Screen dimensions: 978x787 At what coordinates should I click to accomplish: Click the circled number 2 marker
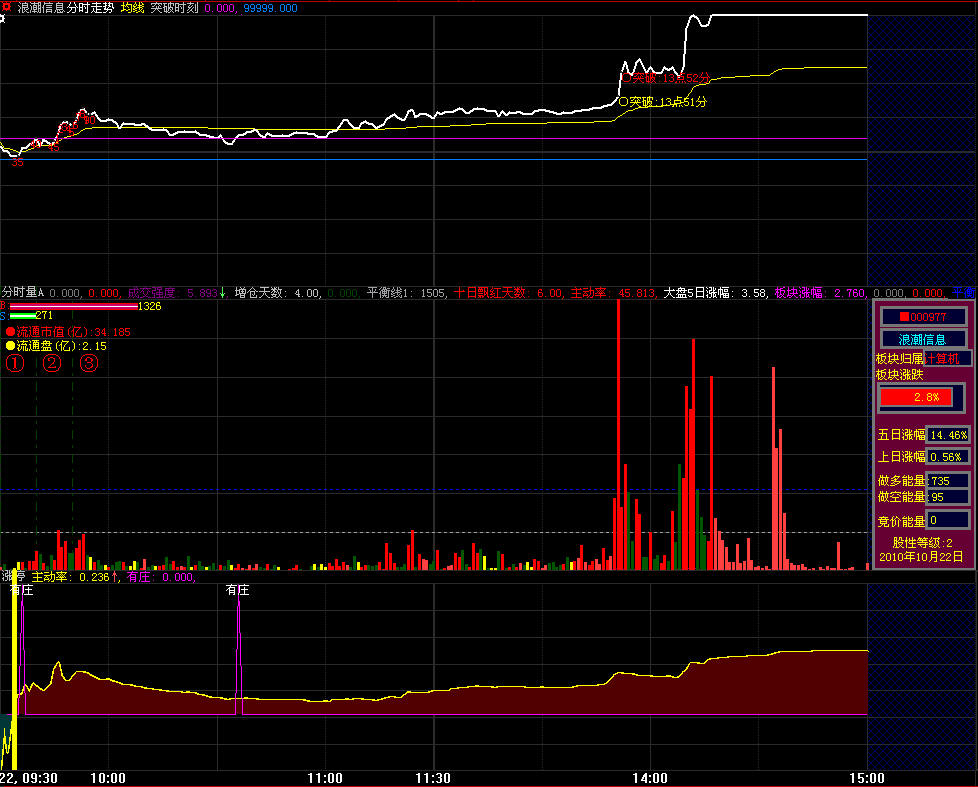click(52, 363)
